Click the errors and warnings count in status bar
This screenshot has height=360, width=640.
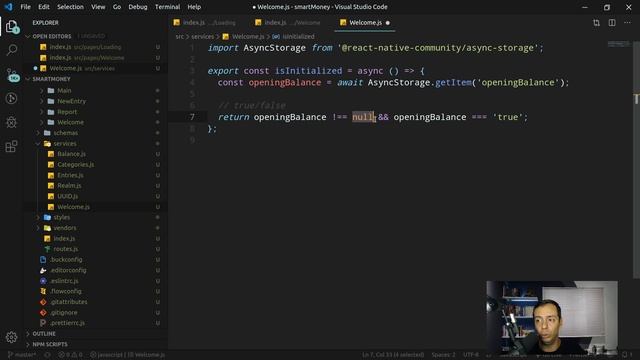click(70, 355)
